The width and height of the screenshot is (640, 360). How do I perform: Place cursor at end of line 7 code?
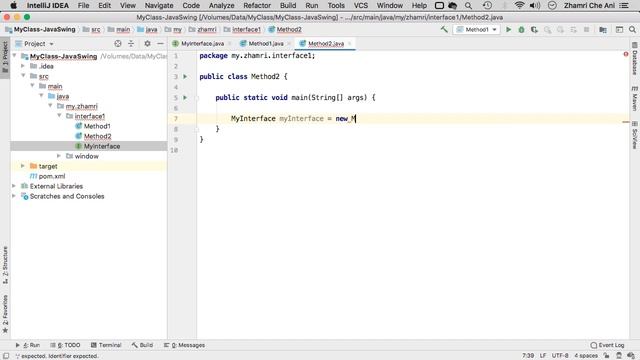coord(356,119)
